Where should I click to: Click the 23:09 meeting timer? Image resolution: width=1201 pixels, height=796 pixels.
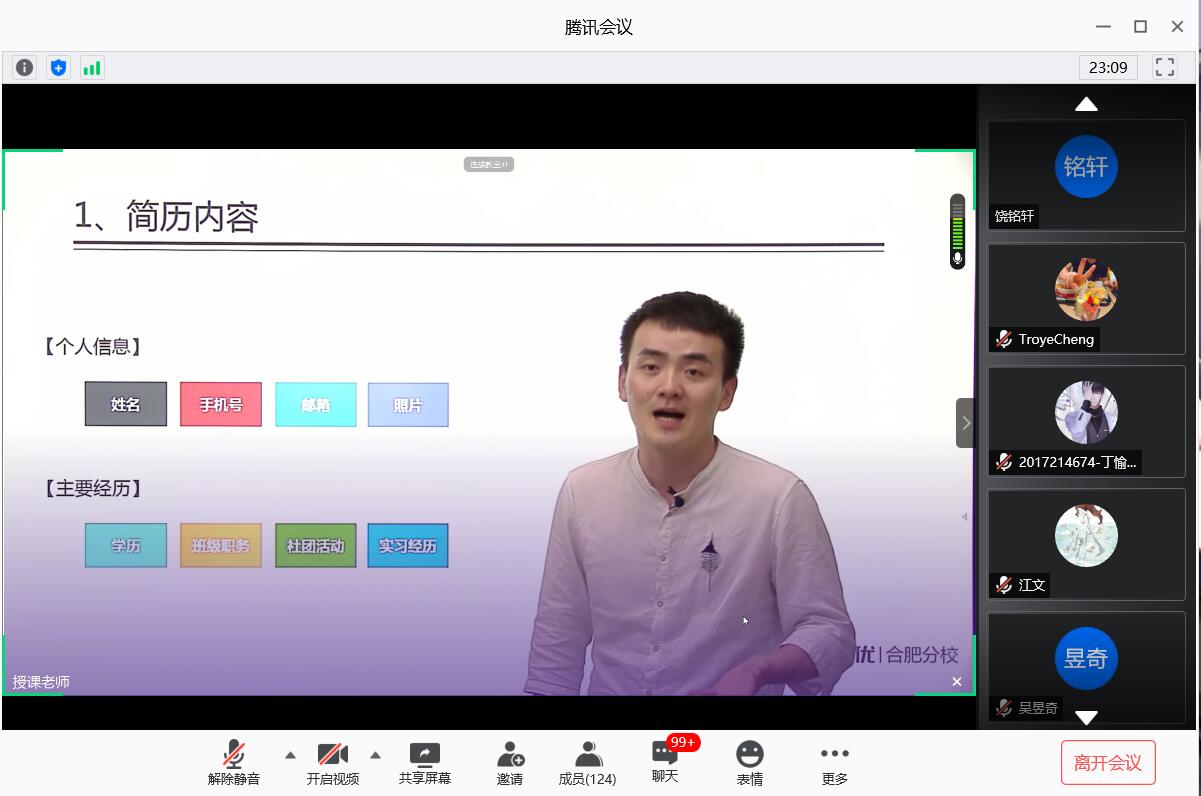(1108, 68)
